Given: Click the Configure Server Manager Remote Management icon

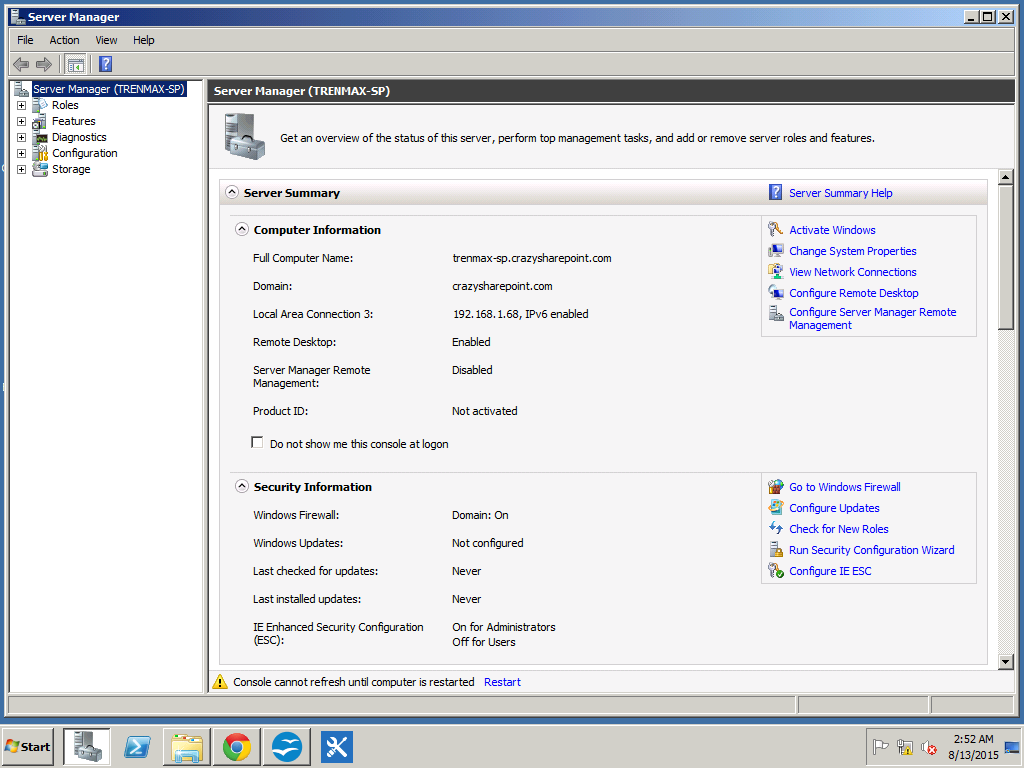Looking at the screenshot, I should (775, 313).
